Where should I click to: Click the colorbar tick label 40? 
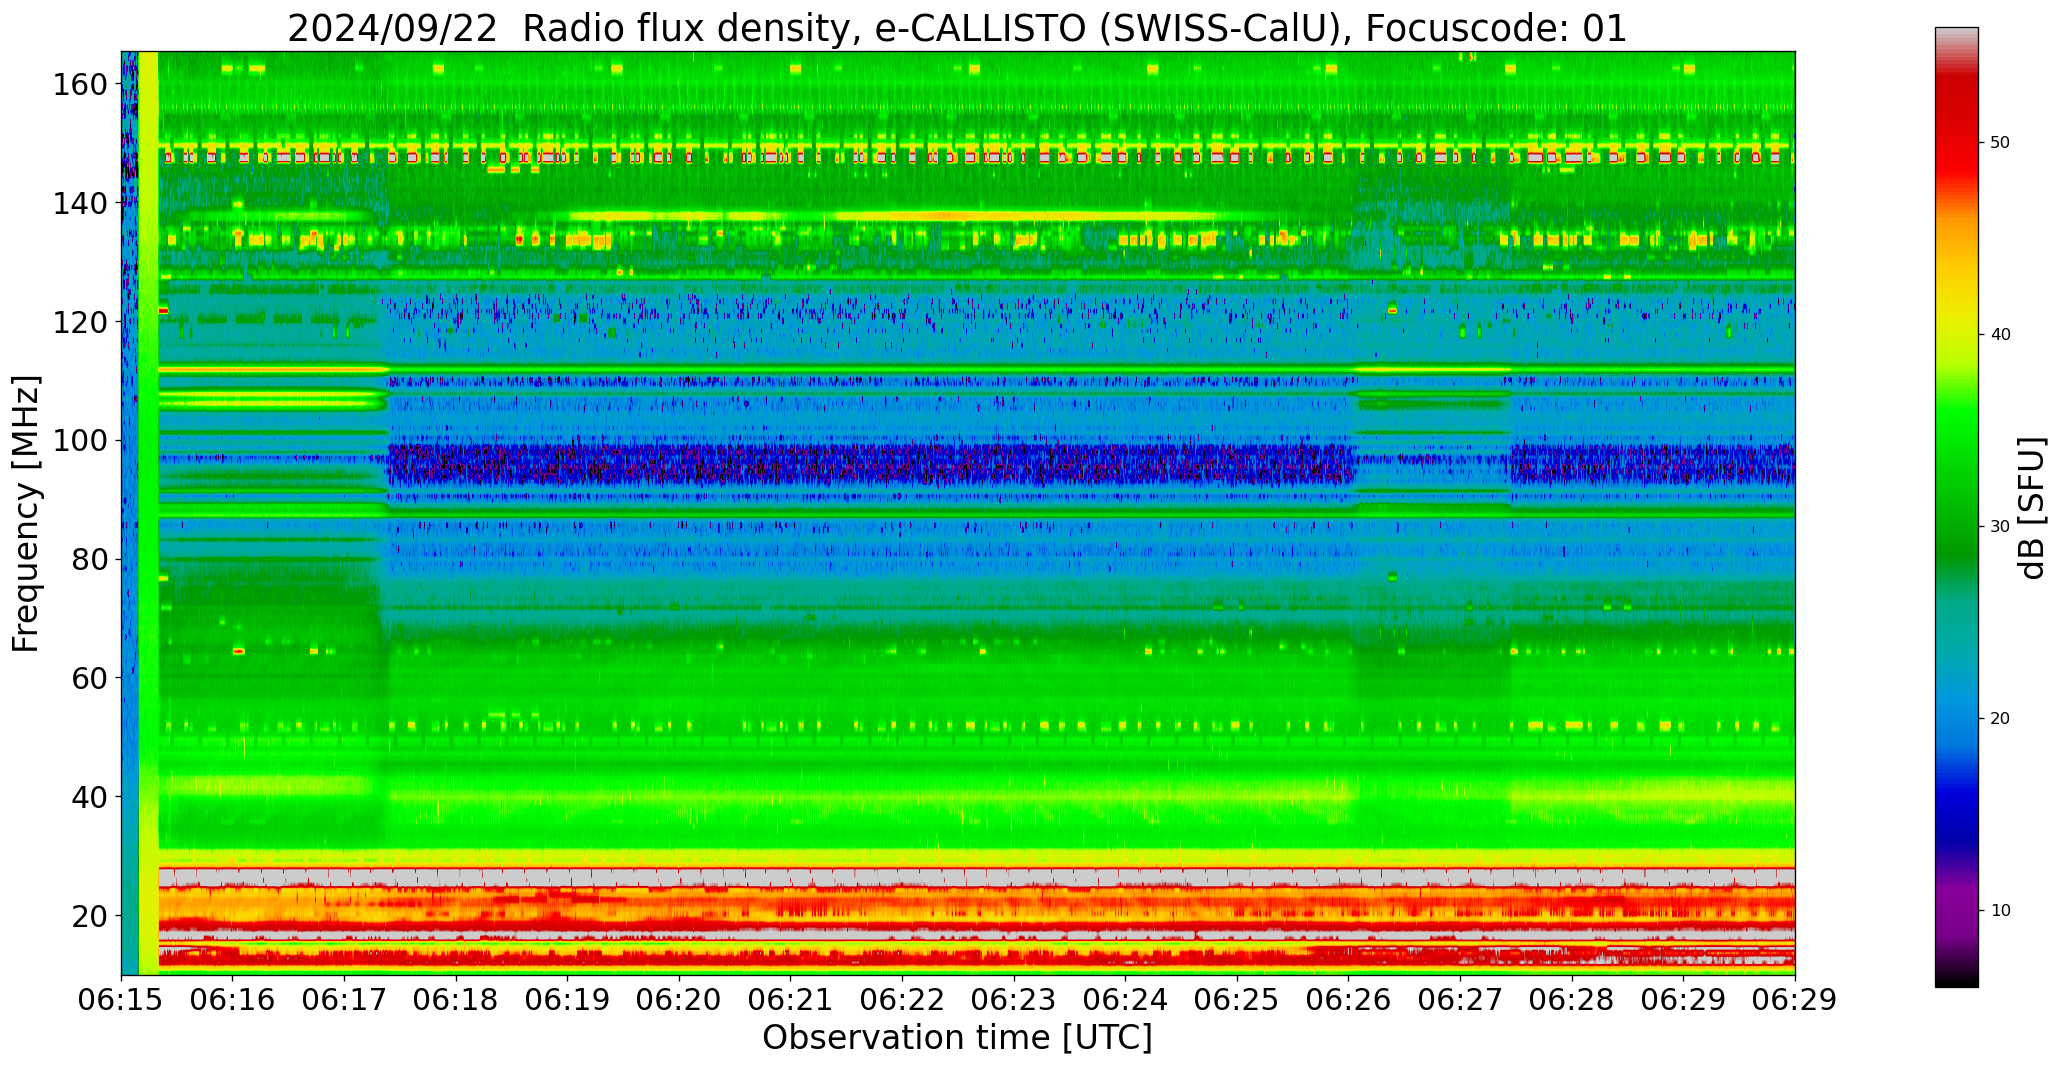[2000, 335]
